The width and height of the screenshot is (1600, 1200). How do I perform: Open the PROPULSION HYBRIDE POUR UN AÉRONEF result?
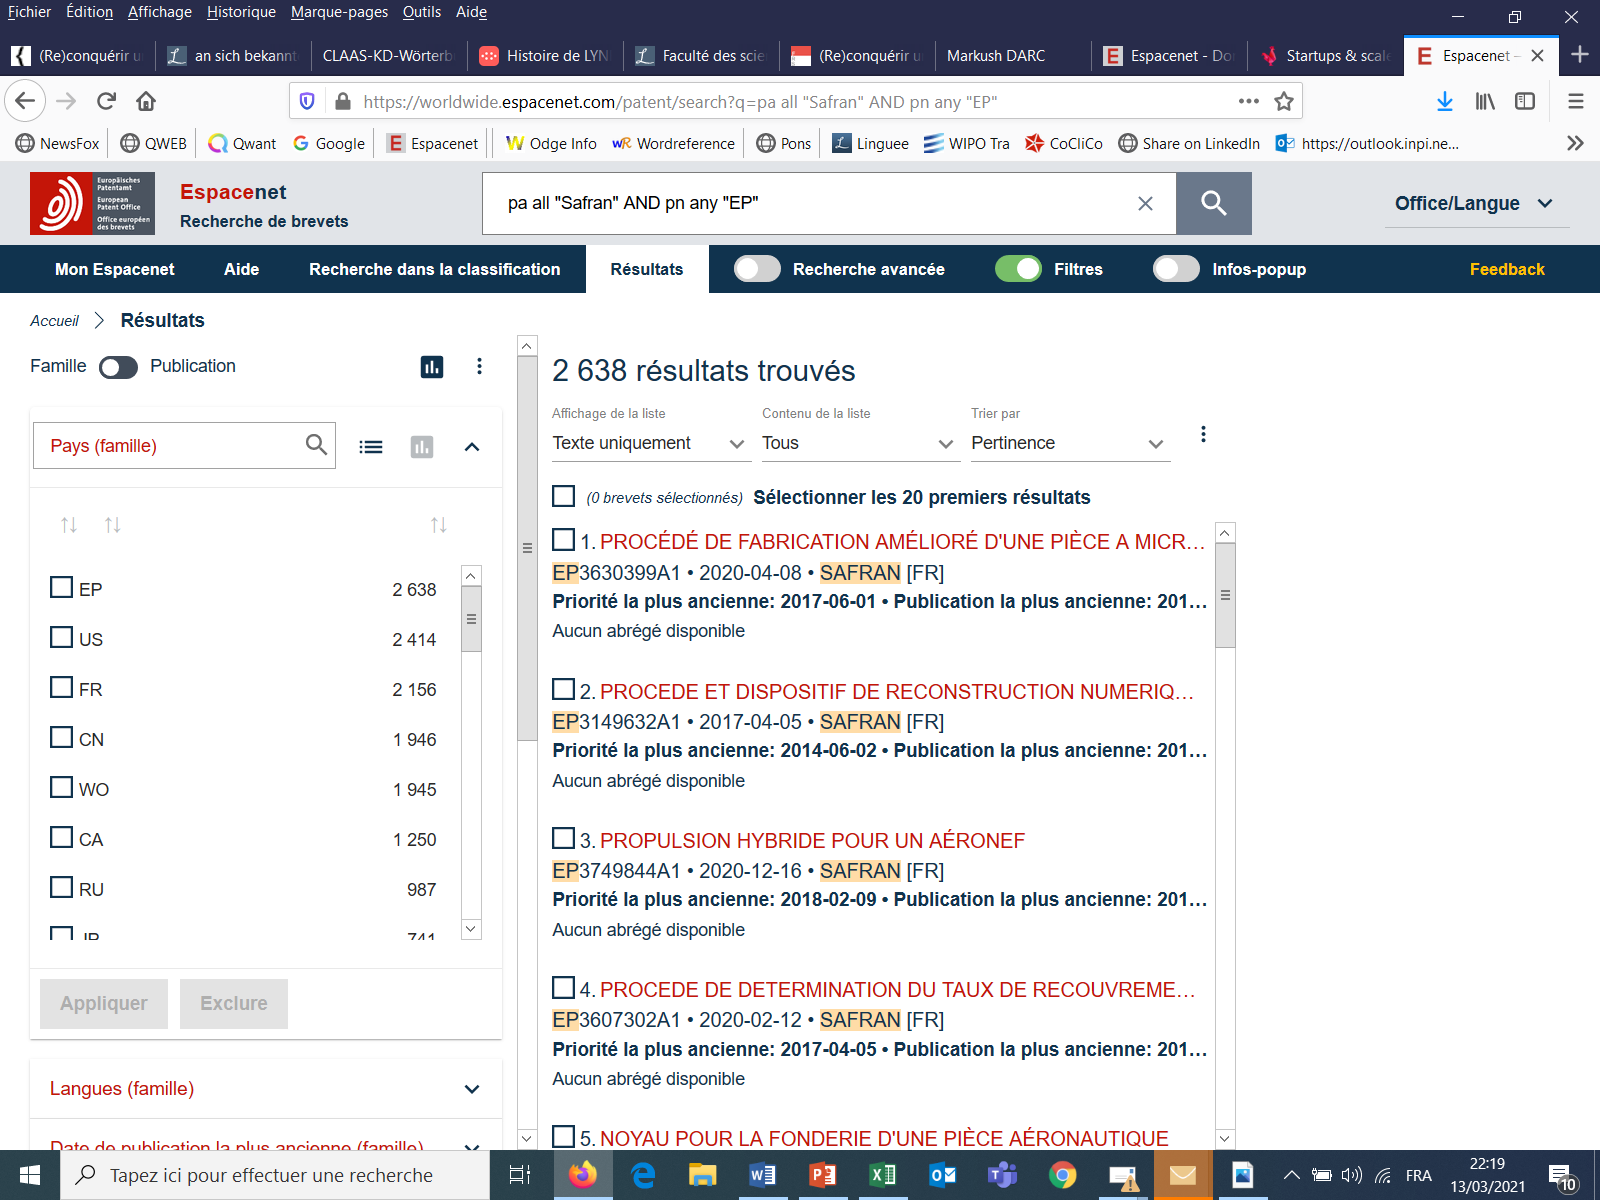click(x=811, y=841)
